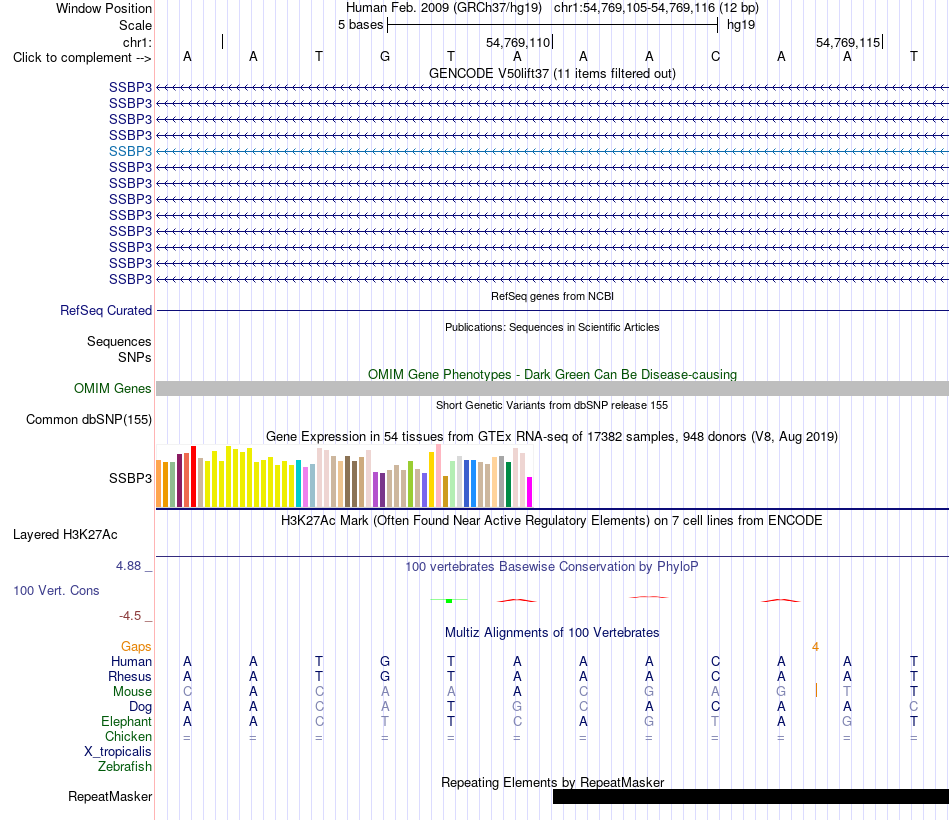Click the RepeatMasker track label
950x820 pixels.
click(x=110, y=796)
